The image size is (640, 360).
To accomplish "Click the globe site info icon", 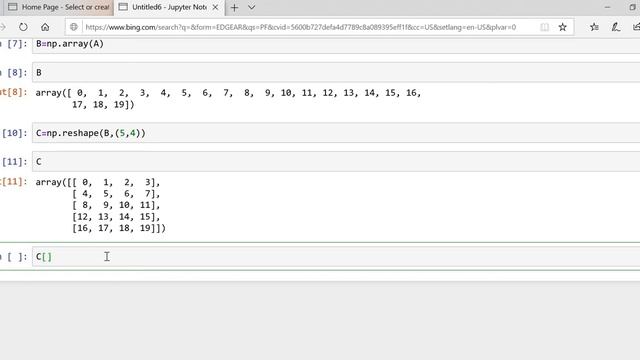I will [x=73, y=27].
